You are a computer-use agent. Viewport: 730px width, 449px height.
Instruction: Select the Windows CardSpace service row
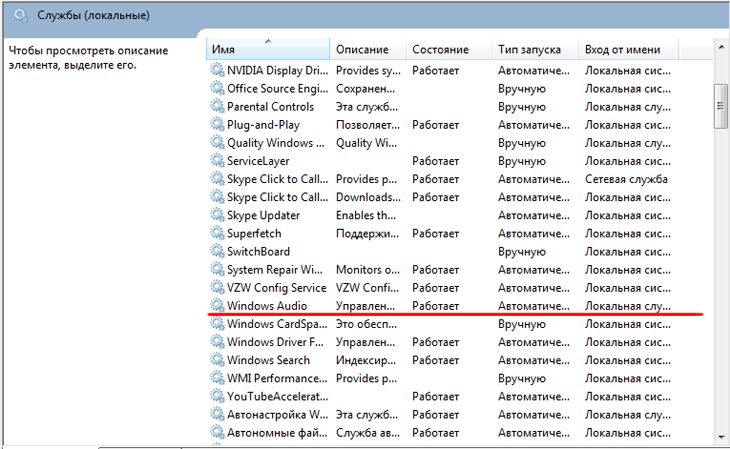(276, 324)
